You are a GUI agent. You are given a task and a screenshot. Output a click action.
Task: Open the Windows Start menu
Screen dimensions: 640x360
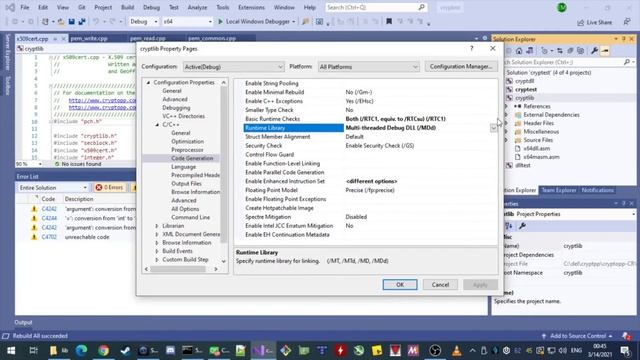tap(11, 350)
